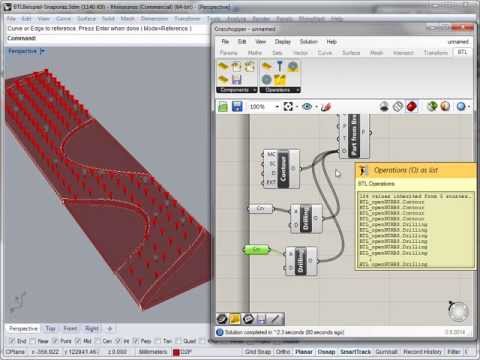Pencil icon in bottom-left canvas widget bar
The height and width of the screenshot is (360, 480).
click(x=275, y=319)
